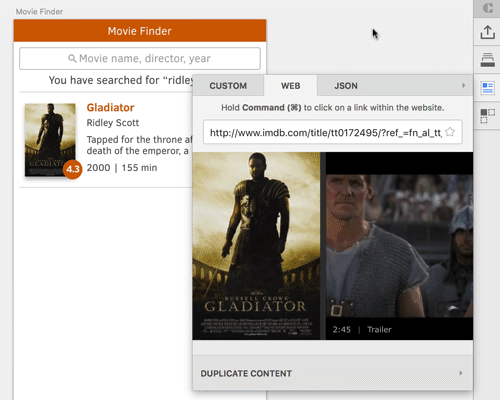
Task: Open the JSON tab
Action: coord(346,86)
